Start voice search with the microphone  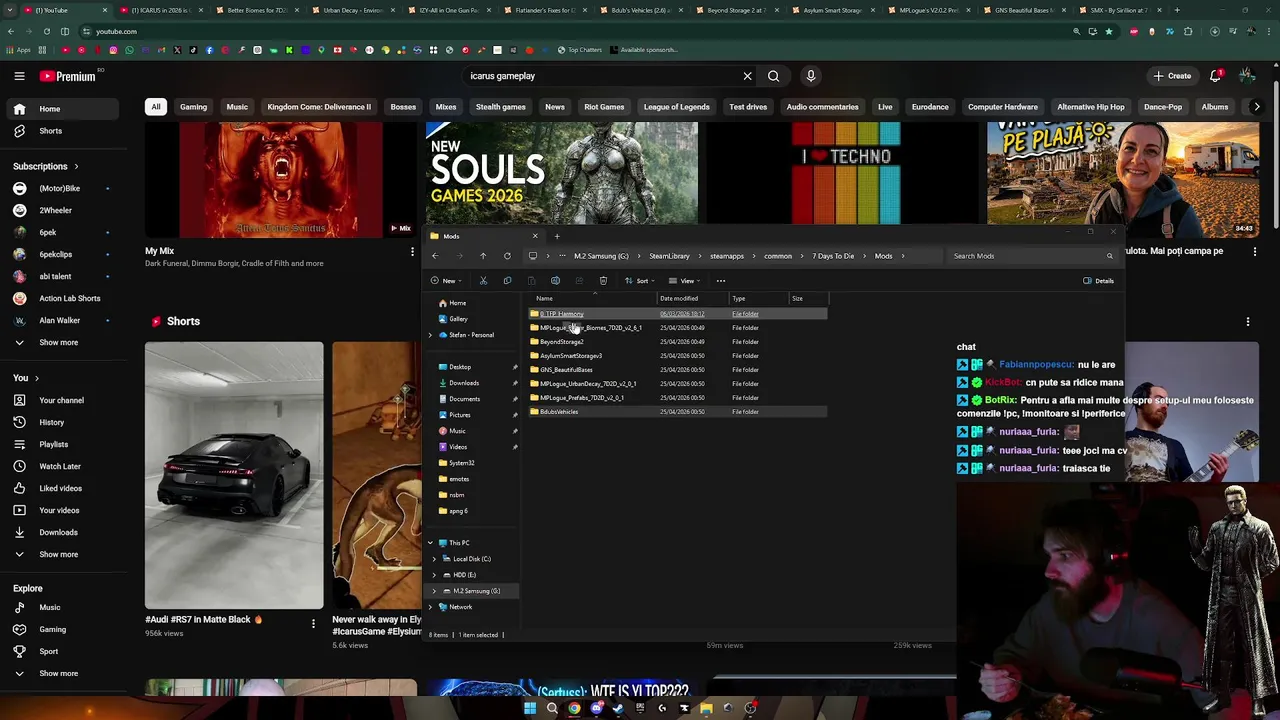811,76
